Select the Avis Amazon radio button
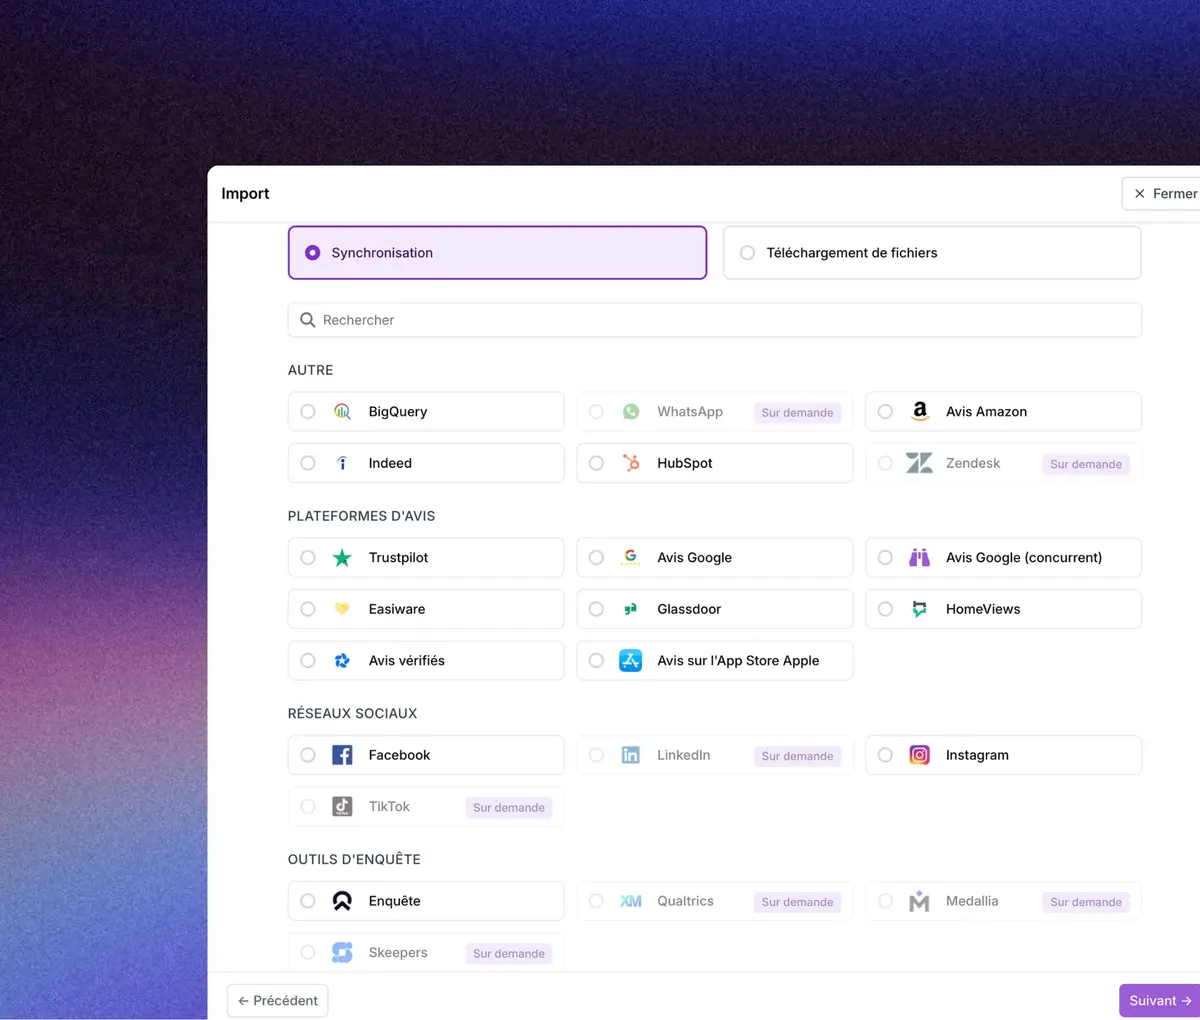Screen dimensions: 1200x1020 click(885, 411)
